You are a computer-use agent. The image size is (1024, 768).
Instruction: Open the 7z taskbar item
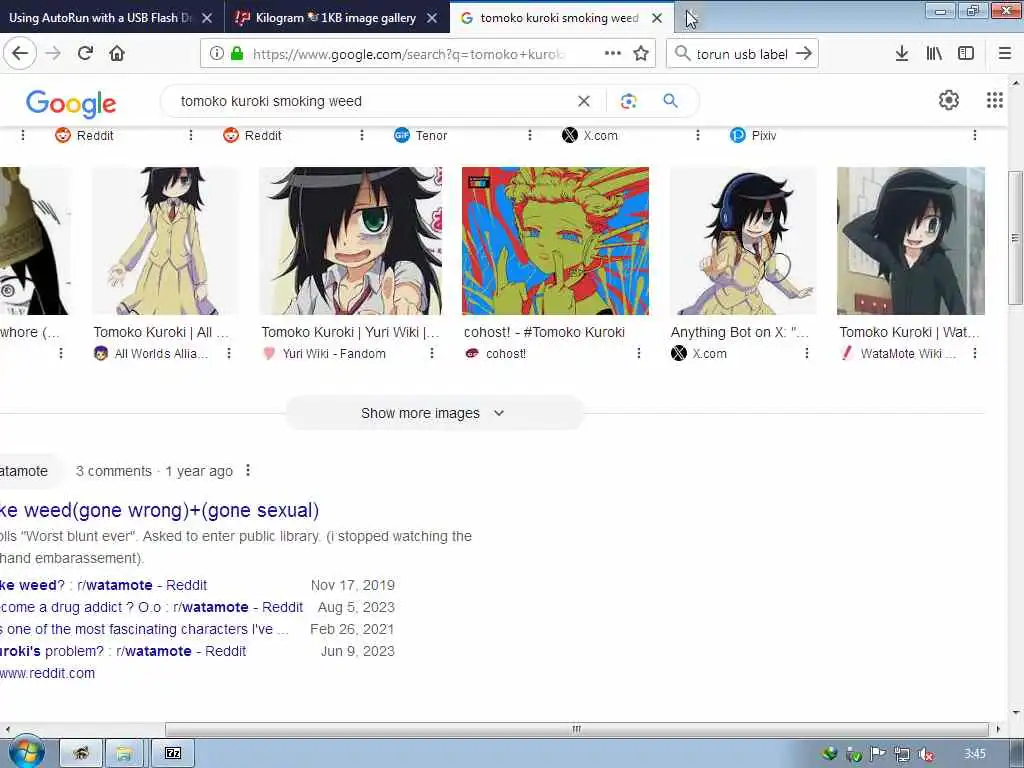tap(173, 754)
